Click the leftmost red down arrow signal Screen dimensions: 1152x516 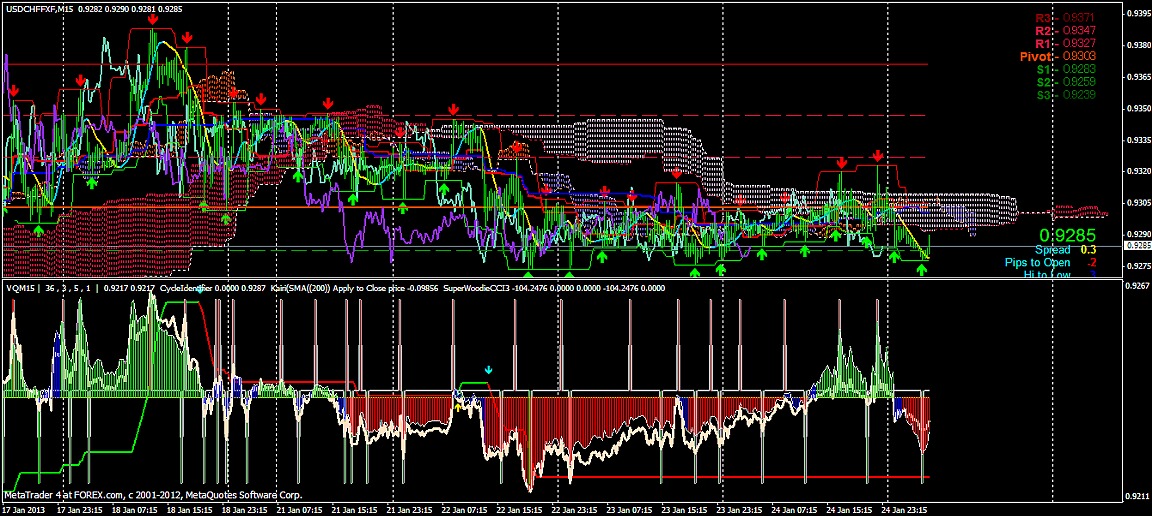(14, 91)
